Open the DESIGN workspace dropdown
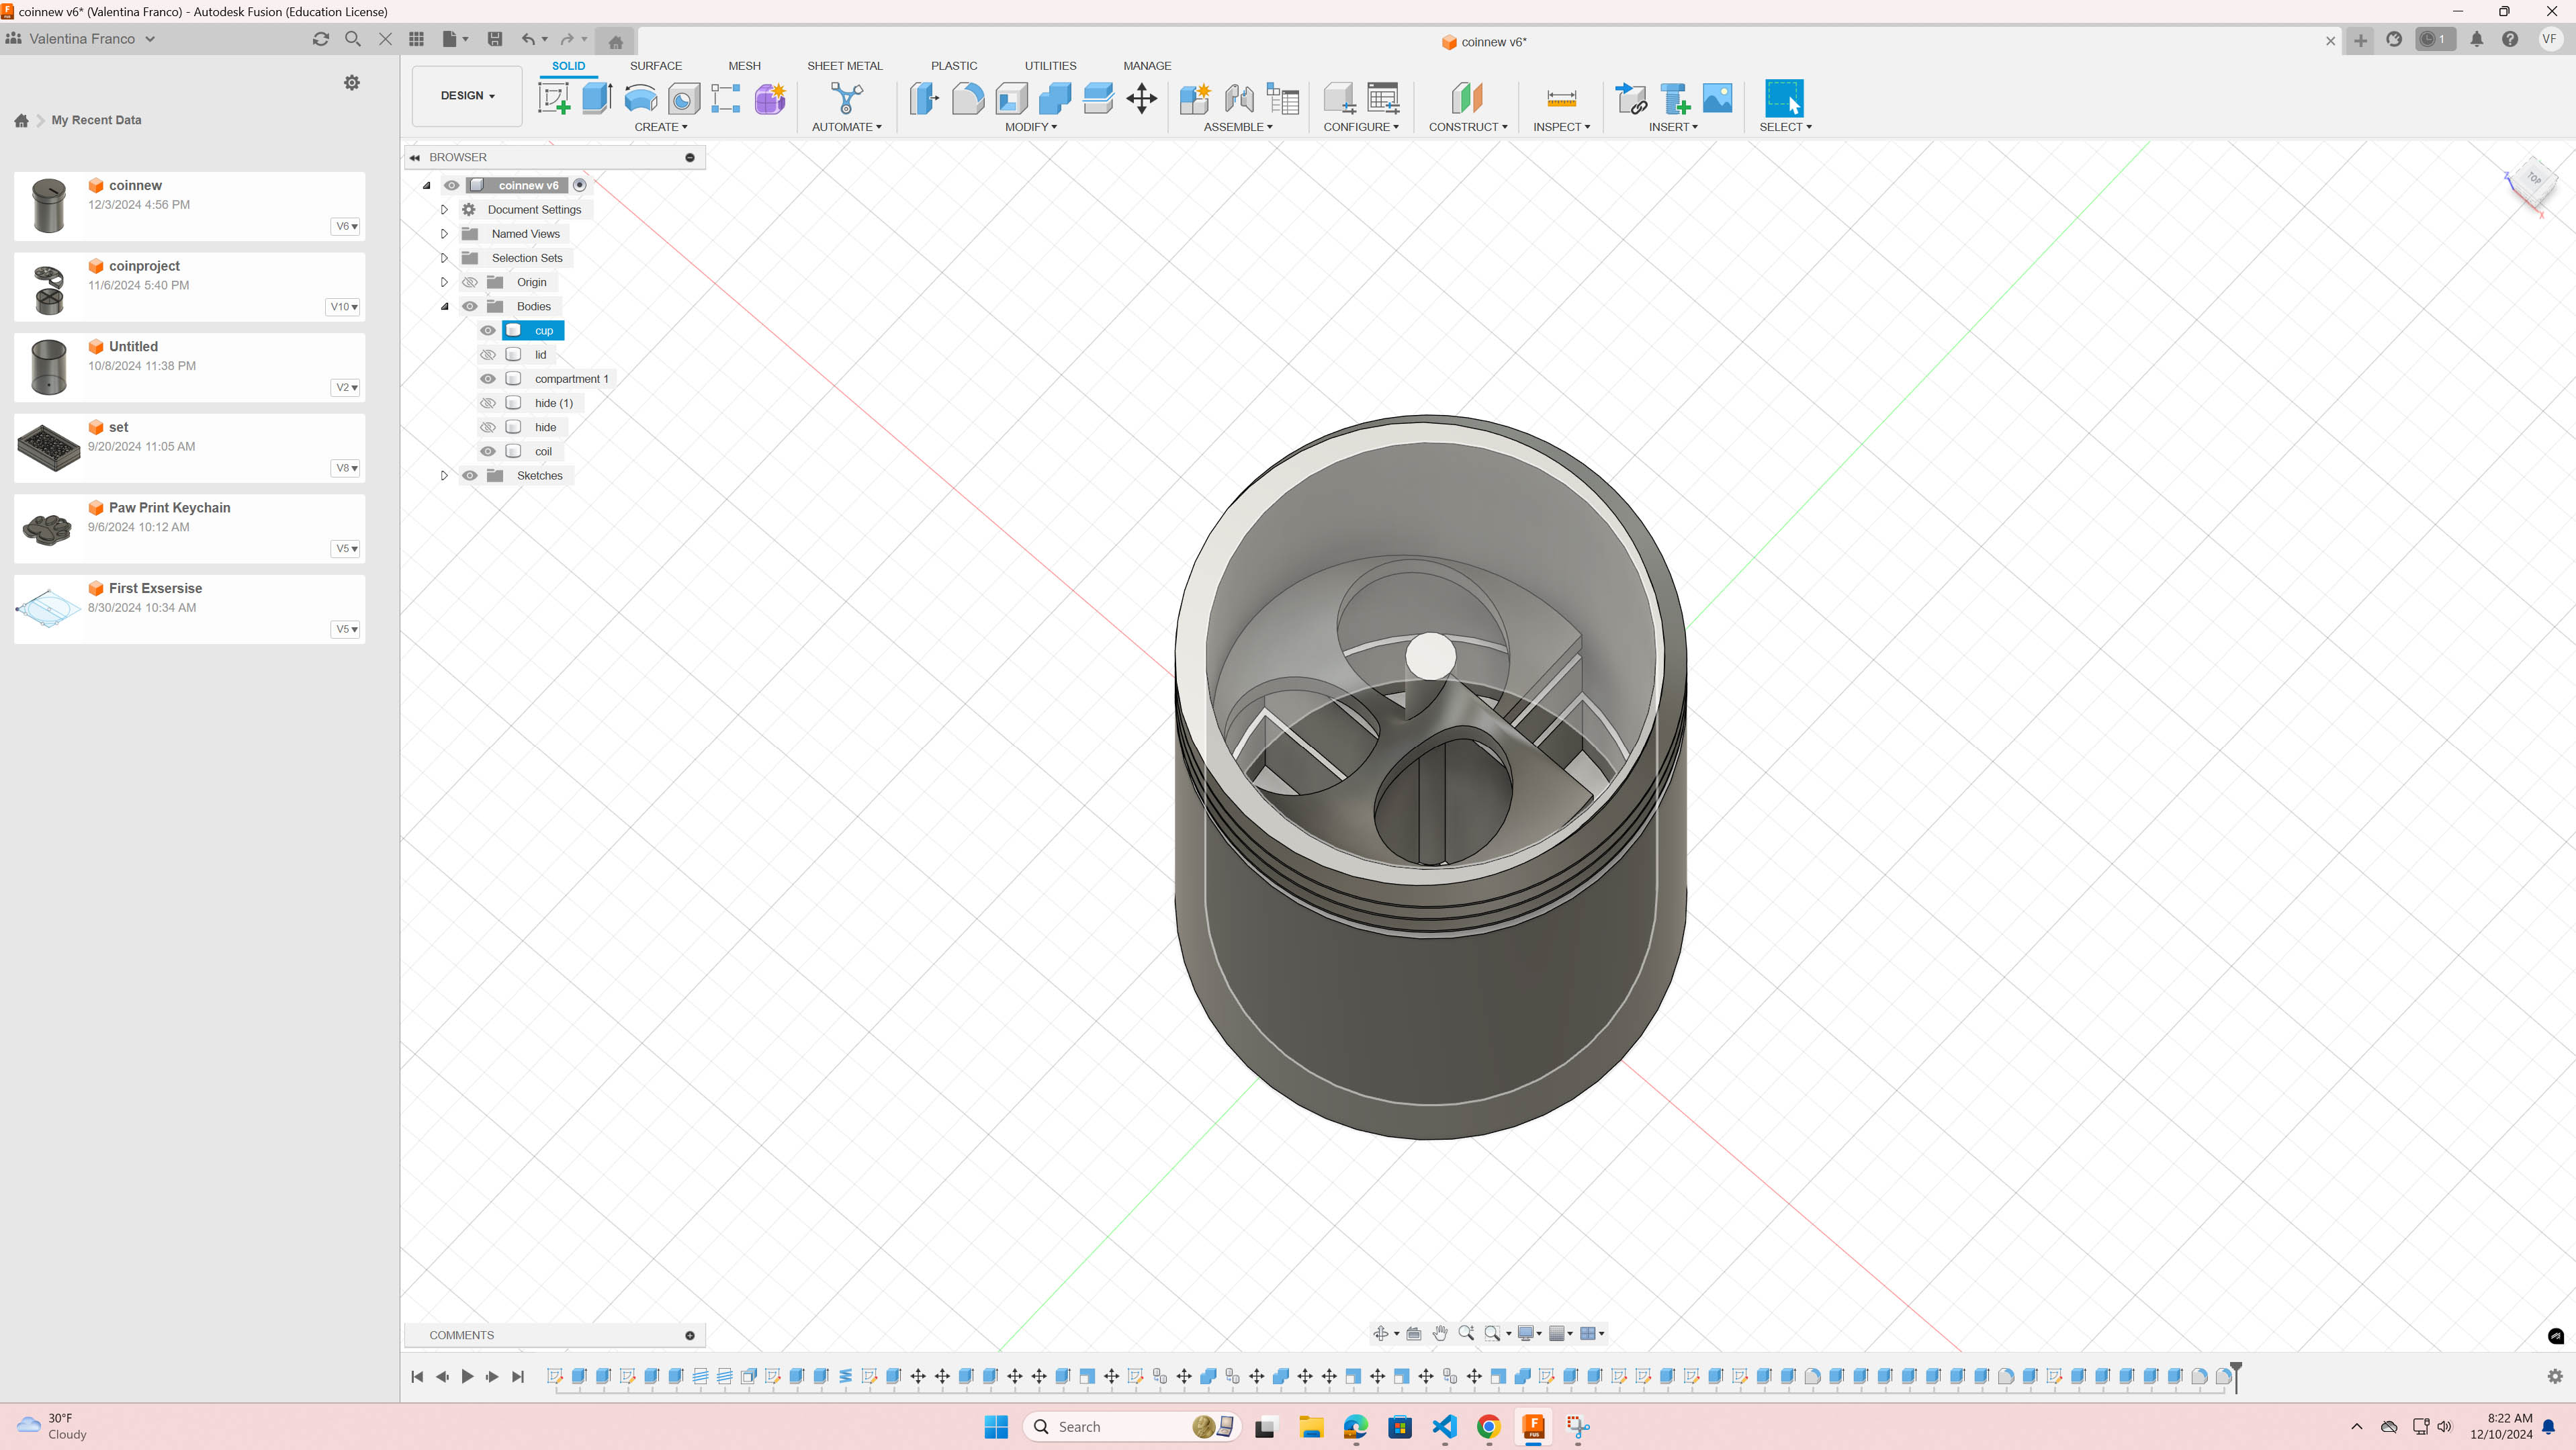 (x=467, y=96)
